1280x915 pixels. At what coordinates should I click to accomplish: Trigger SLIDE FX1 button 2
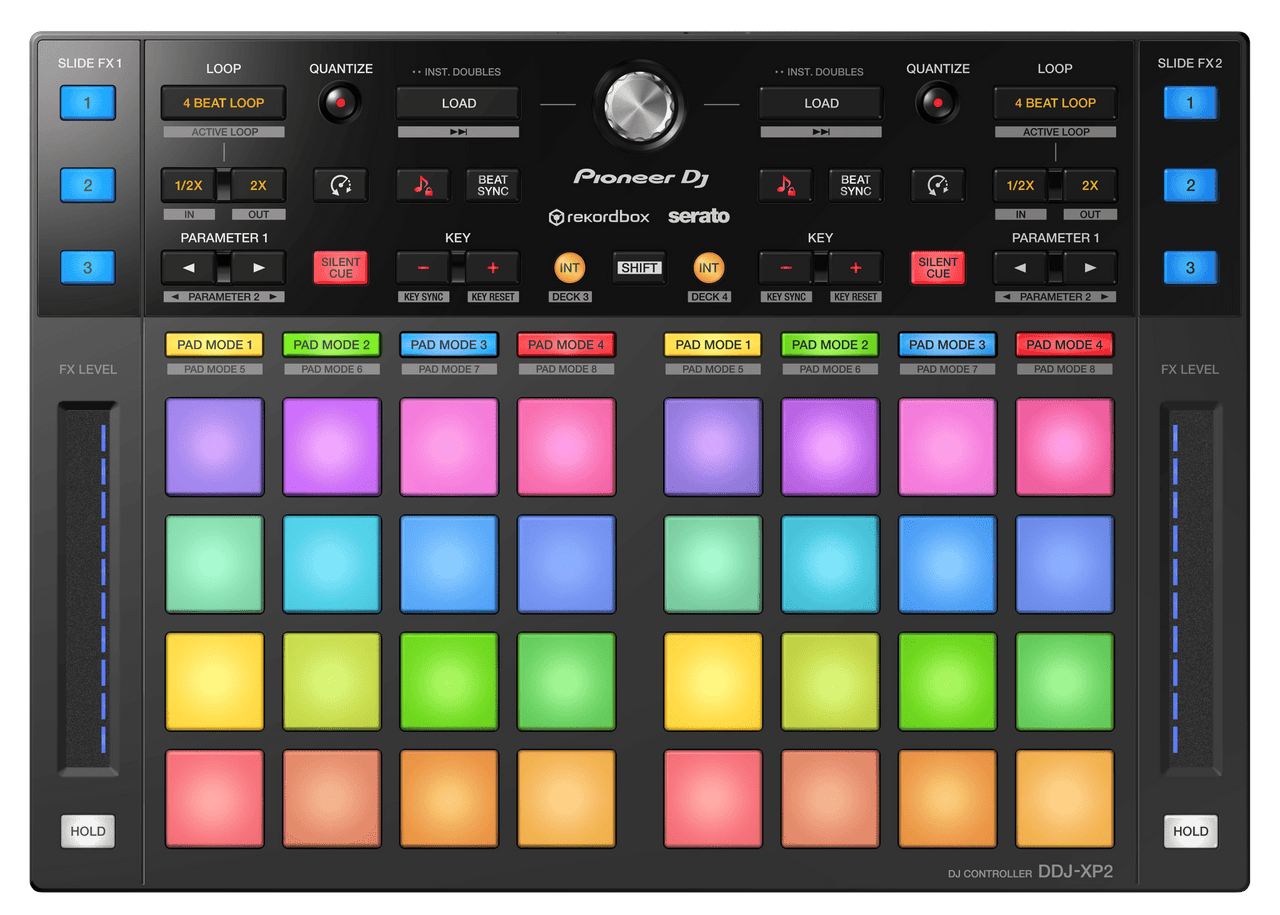pos(88,185)
